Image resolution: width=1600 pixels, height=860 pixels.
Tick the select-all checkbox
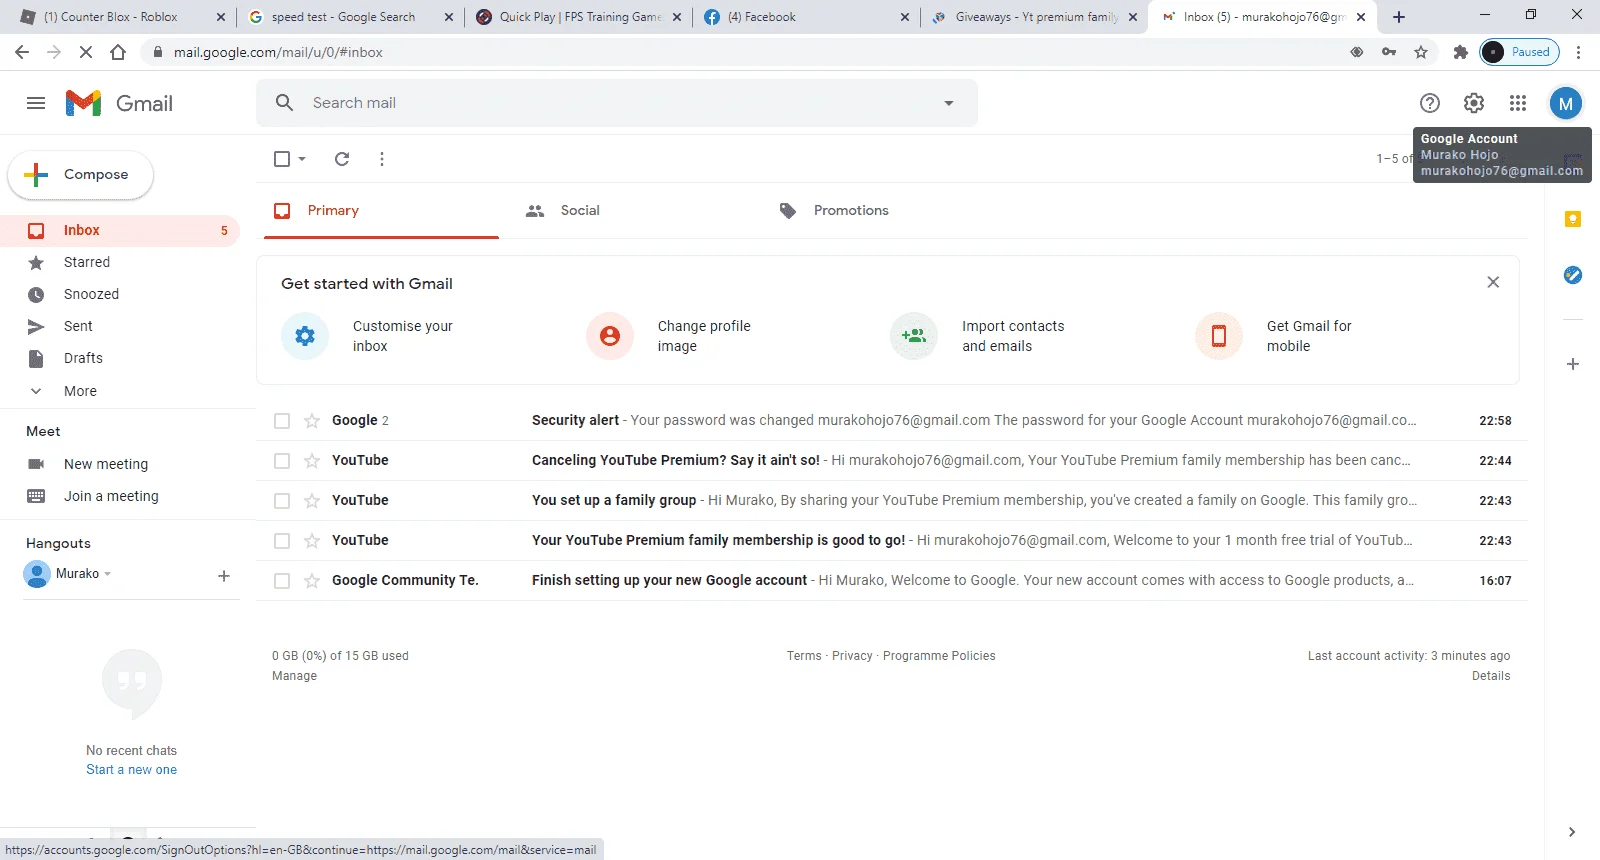(282, 159)
